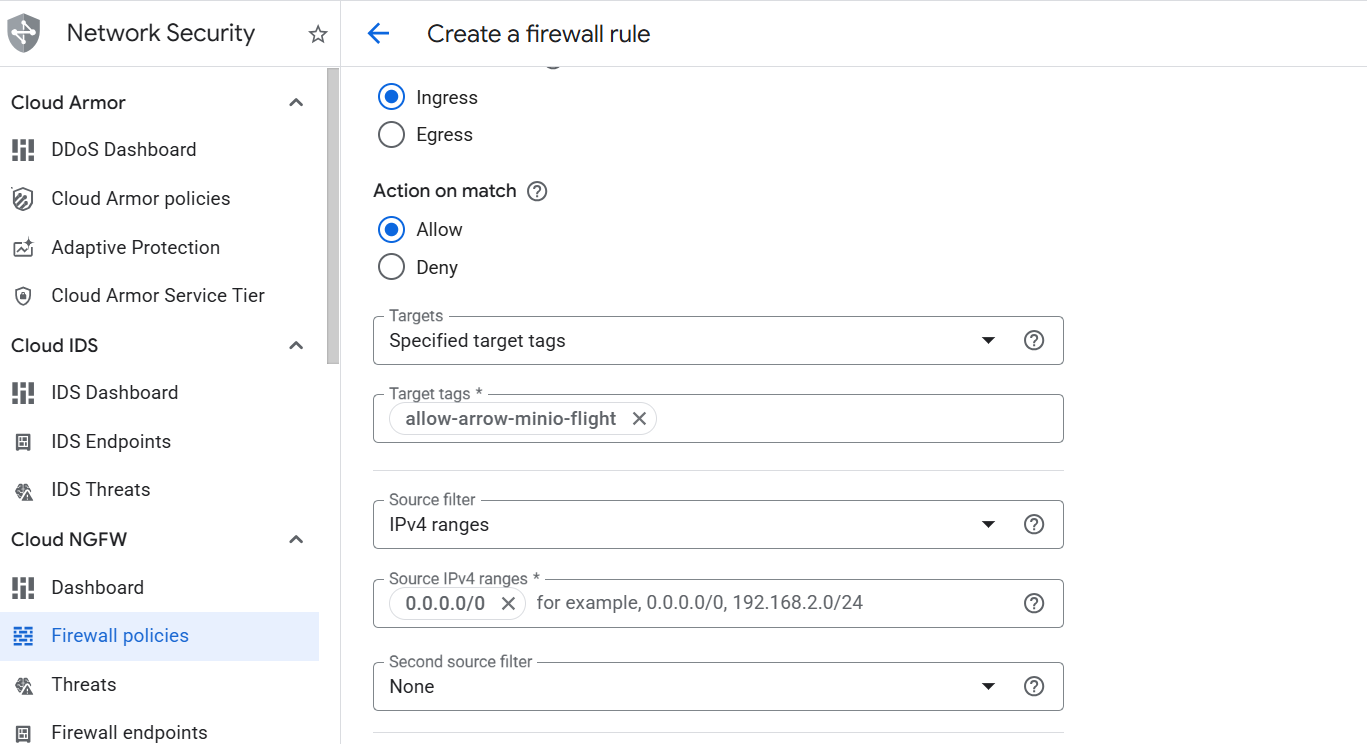1367x744 pixels.
Task: Open the Targets dropdown
Action: pos(988,340)
